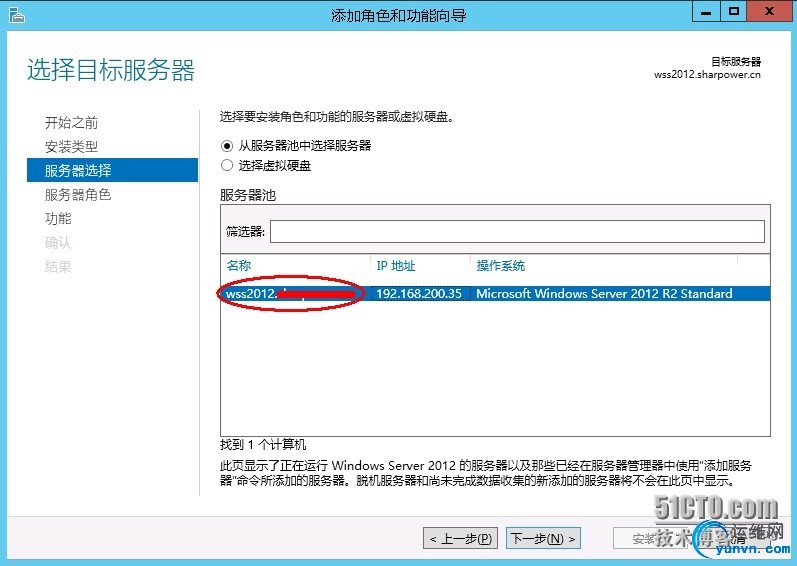Click the IP cell 192.168.200.35

click(419, 294)
